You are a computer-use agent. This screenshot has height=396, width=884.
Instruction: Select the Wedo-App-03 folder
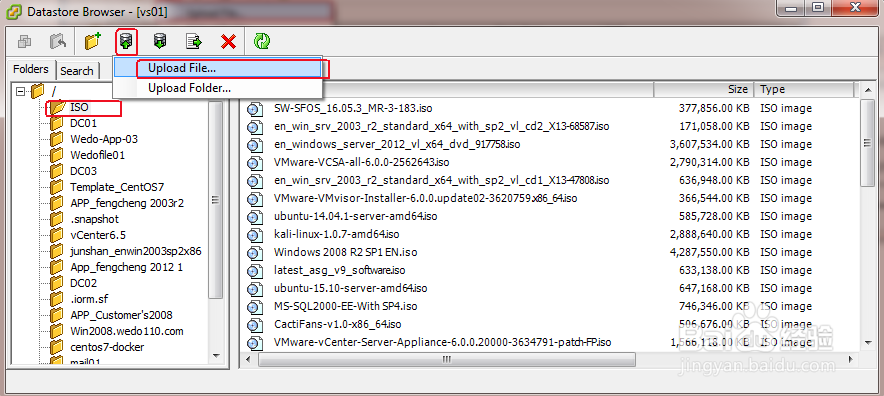[104, 139]
